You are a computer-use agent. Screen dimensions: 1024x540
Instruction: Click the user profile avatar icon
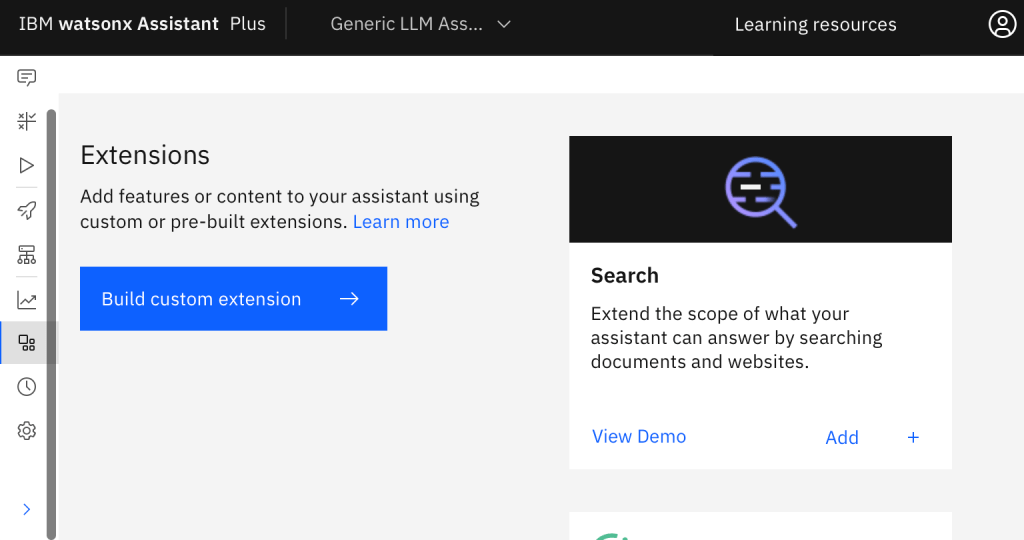[x=1001, y=24]
